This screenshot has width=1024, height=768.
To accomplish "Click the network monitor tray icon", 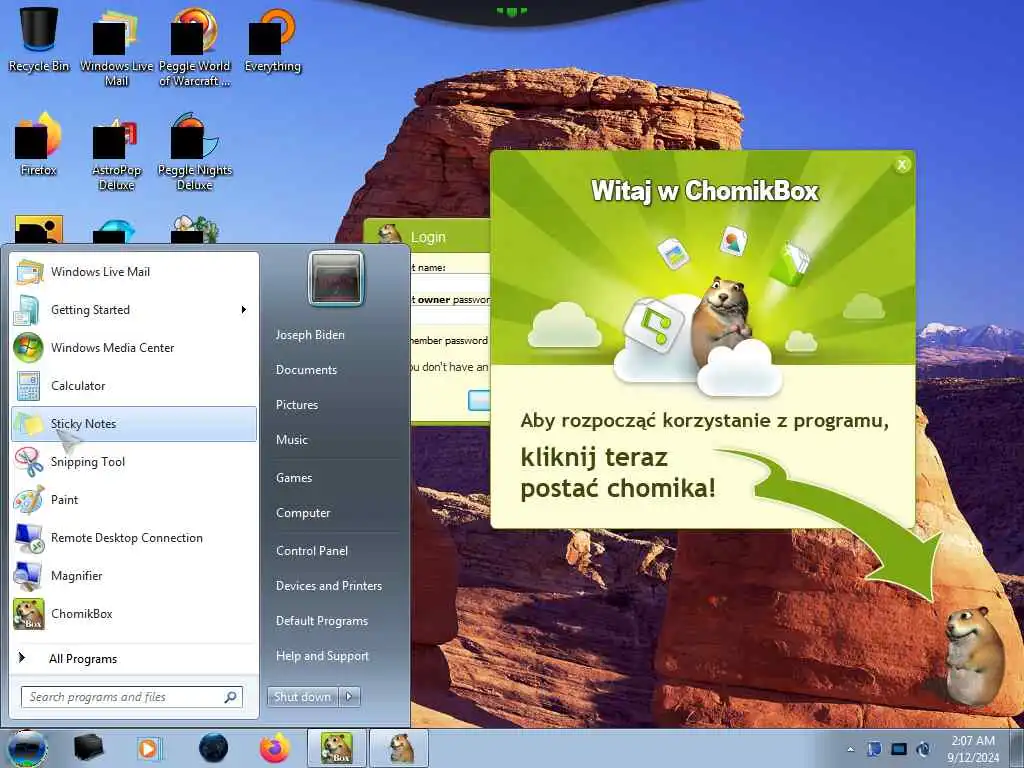I will (899, 749).
